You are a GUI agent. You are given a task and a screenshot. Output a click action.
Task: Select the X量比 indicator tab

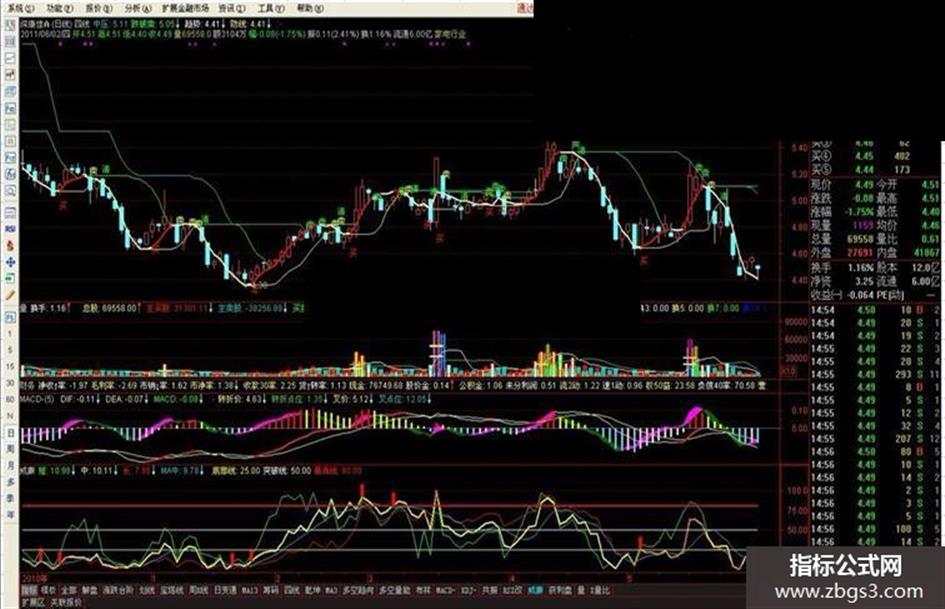[600, 590]
